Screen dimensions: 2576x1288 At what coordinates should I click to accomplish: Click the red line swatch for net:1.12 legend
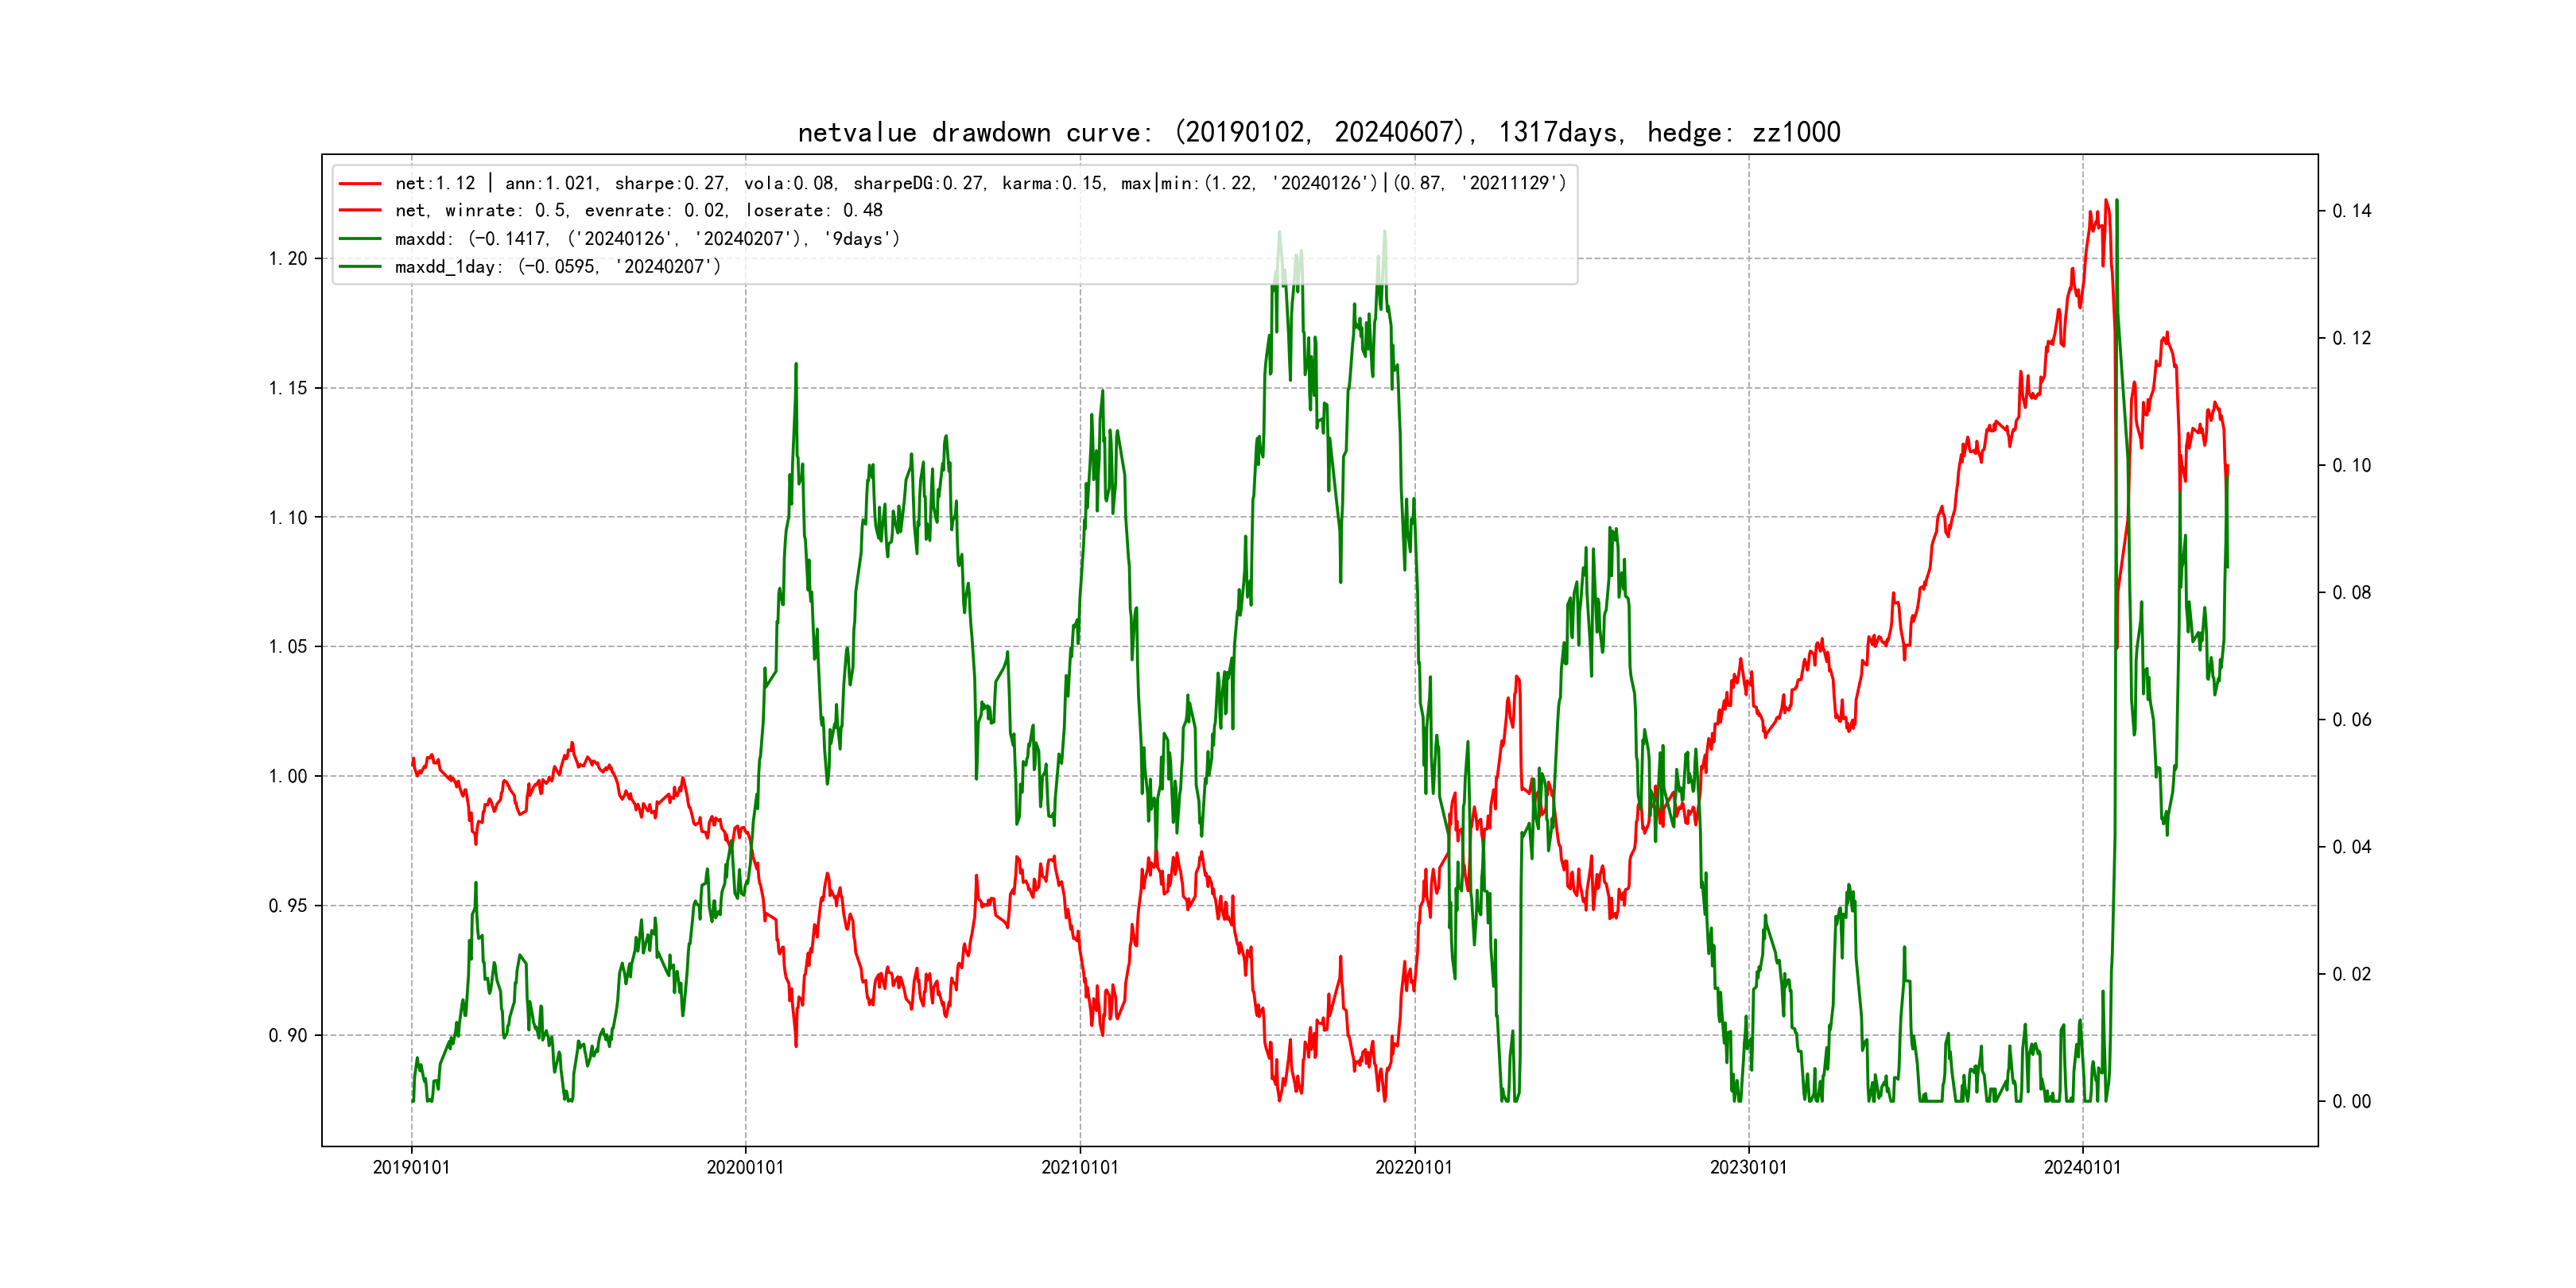[x=360, y=183]
